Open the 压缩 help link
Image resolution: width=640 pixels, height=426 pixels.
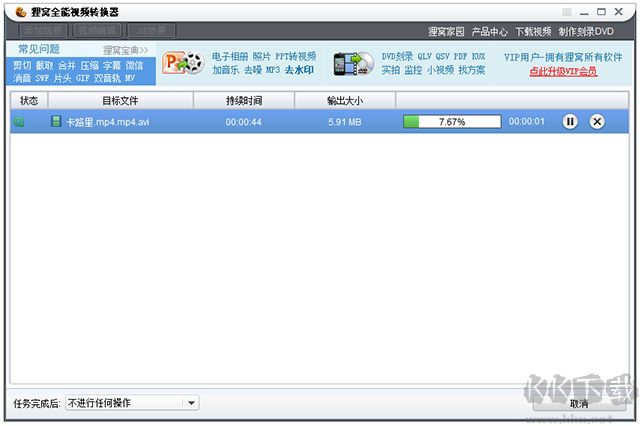pyautogui.click(x=89, y=66)
